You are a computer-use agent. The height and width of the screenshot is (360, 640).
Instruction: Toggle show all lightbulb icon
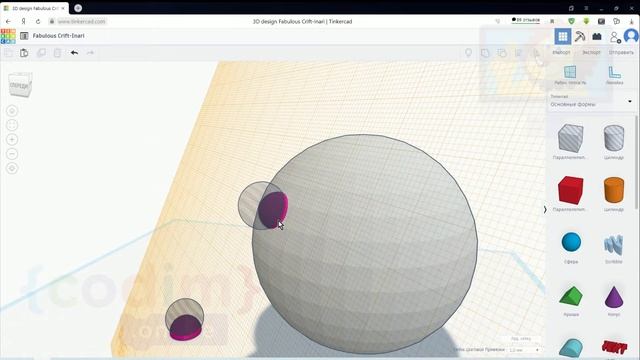[469, 53]
